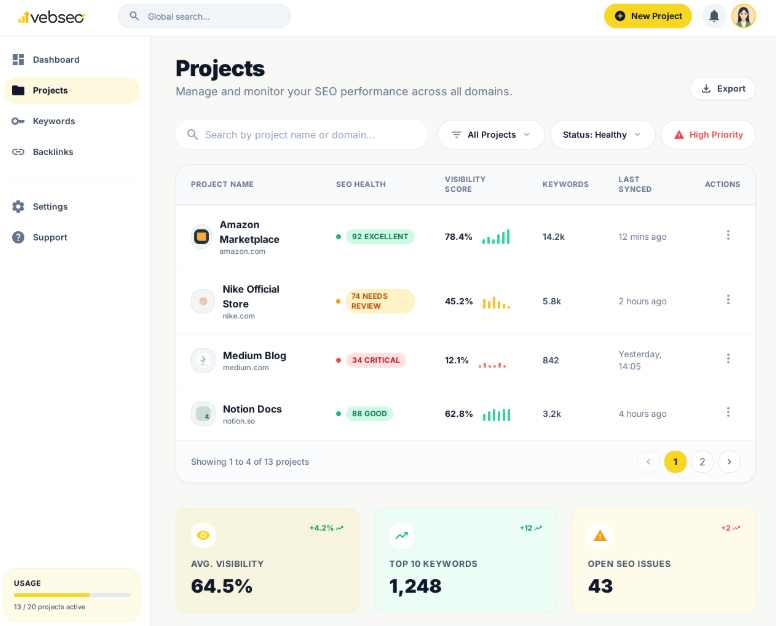The height and width of the screenshot is (626, 776).
Task: Open Backlinks in sidebar
Action: coord(72,152)
